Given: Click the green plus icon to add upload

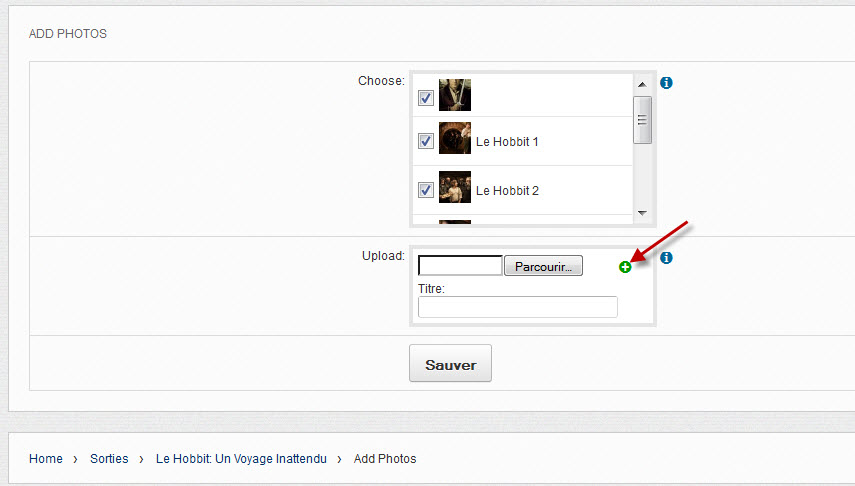Looking at the screenshot, I should coord(625,267).
